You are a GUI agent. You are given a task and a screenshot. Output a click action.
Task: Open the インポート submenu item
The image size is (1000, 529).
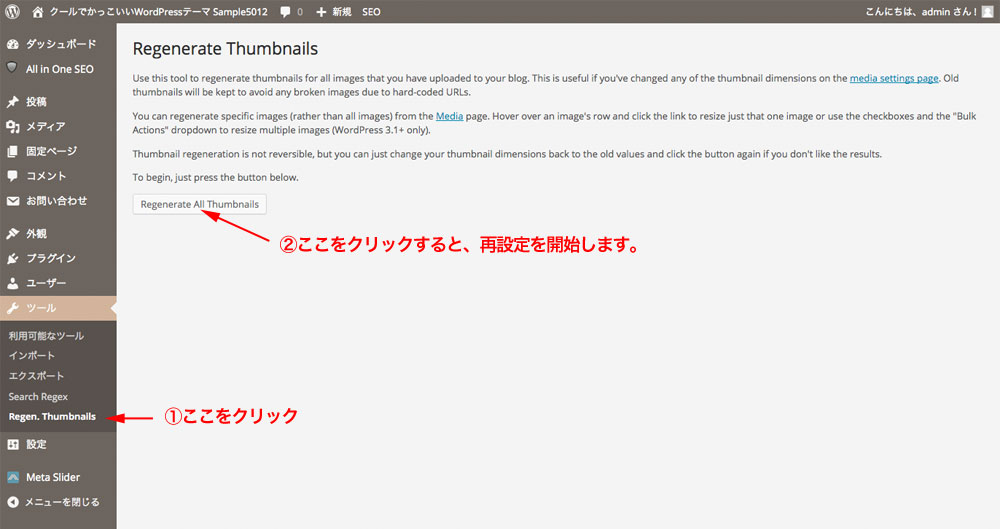[x=32, y=355]
